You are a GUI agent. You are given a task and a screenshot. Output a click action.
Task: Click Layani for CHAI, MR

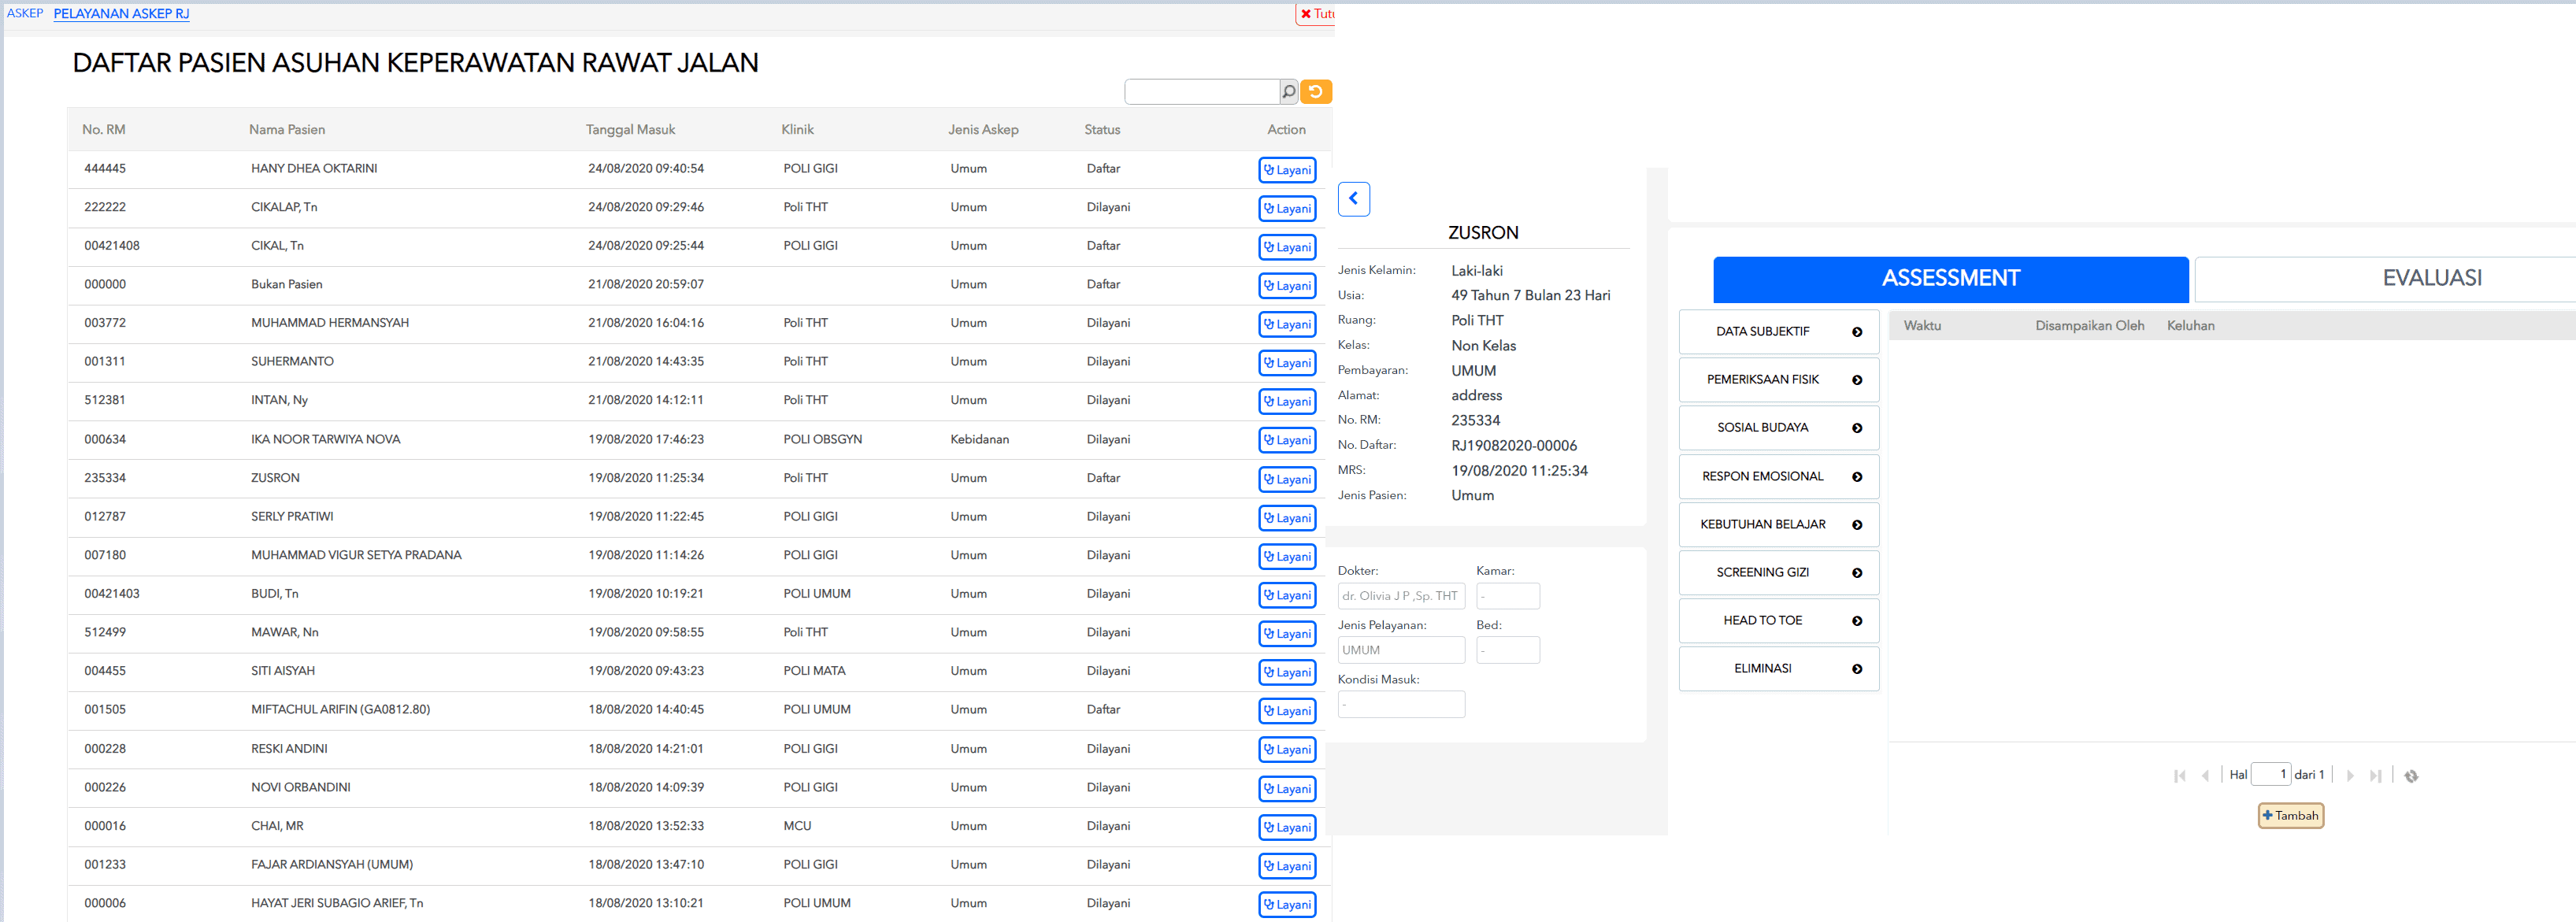tap(1286, 828)
